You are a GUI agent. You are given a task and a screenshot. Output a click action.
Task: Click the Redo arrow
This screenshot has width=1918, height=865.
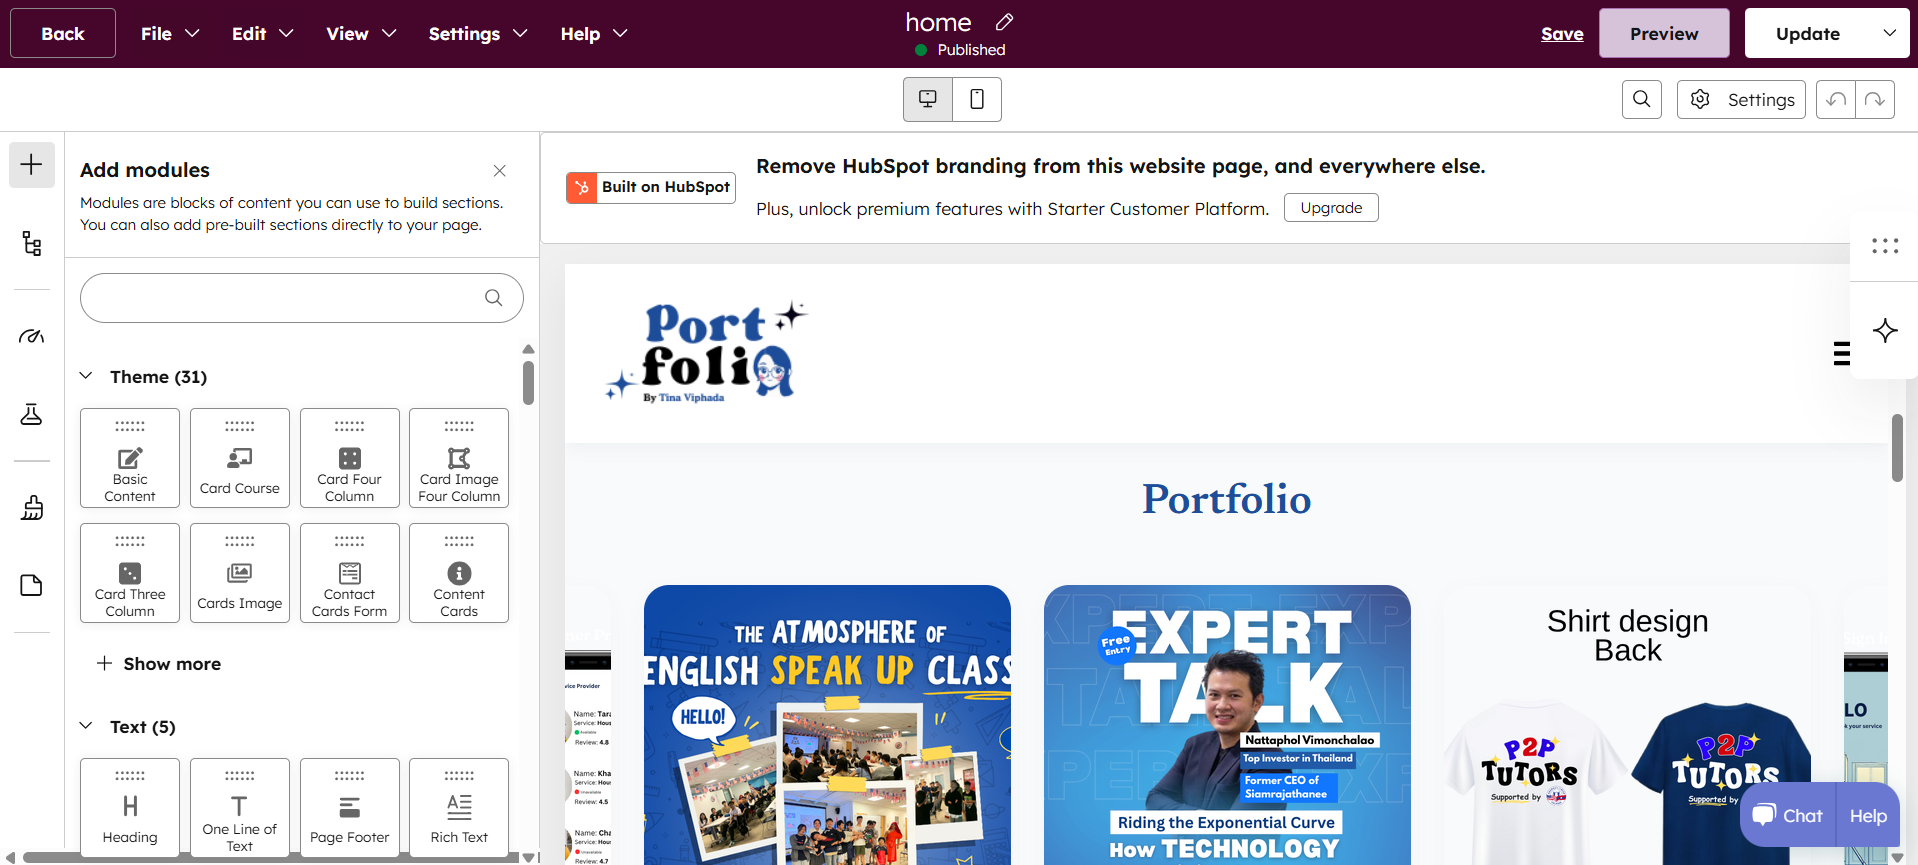click(x=1875, y=99)
